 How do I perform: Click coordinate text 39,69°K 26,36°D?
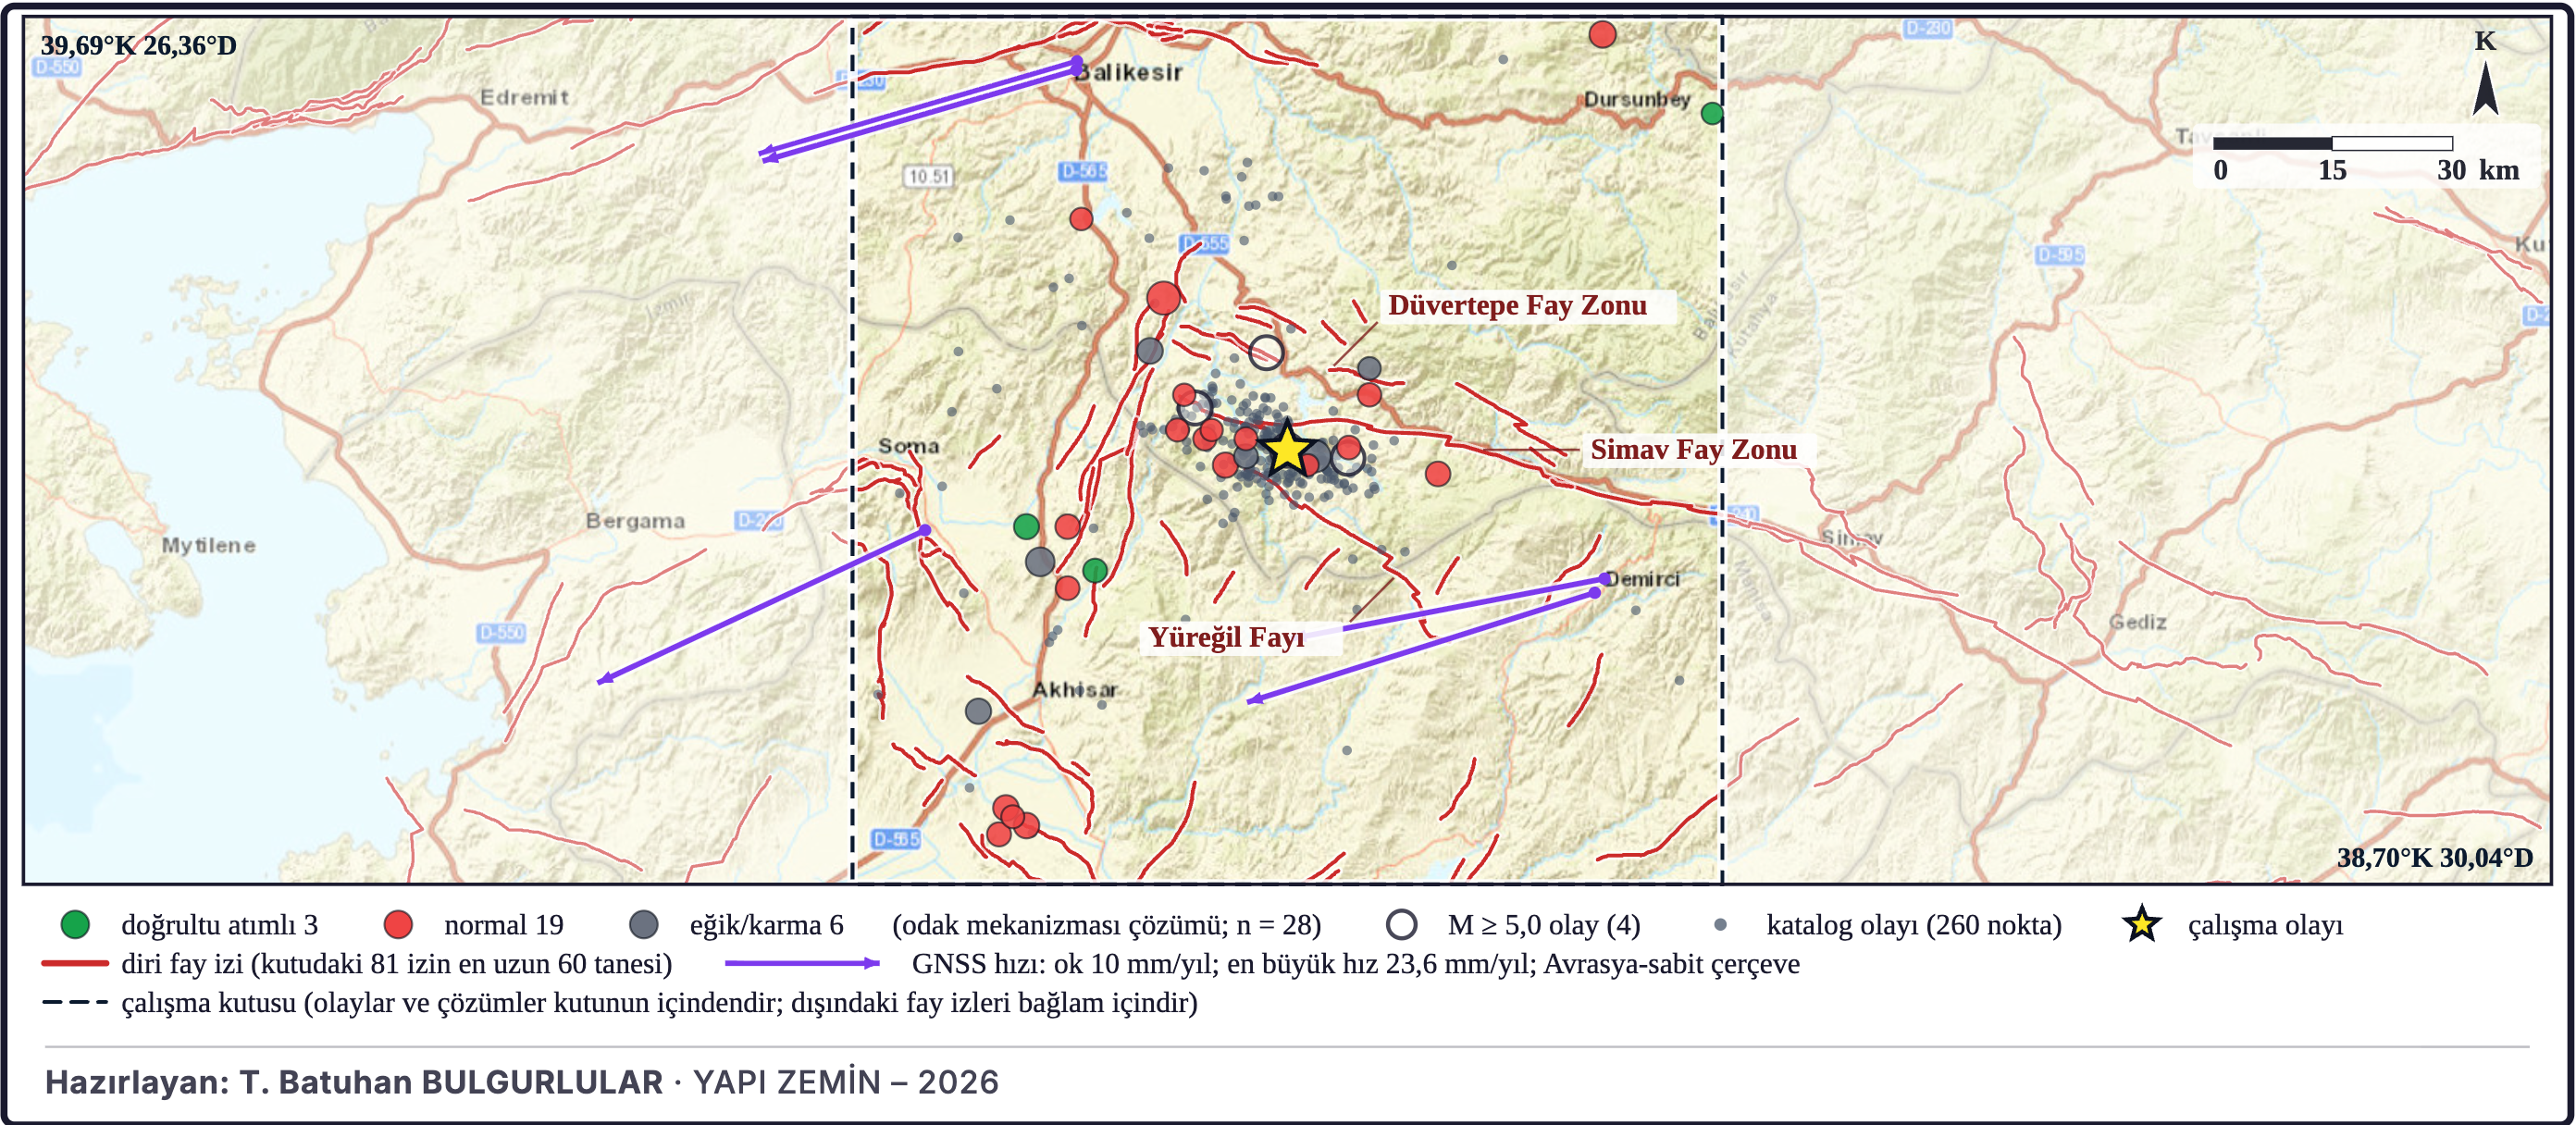pos(138,45)
